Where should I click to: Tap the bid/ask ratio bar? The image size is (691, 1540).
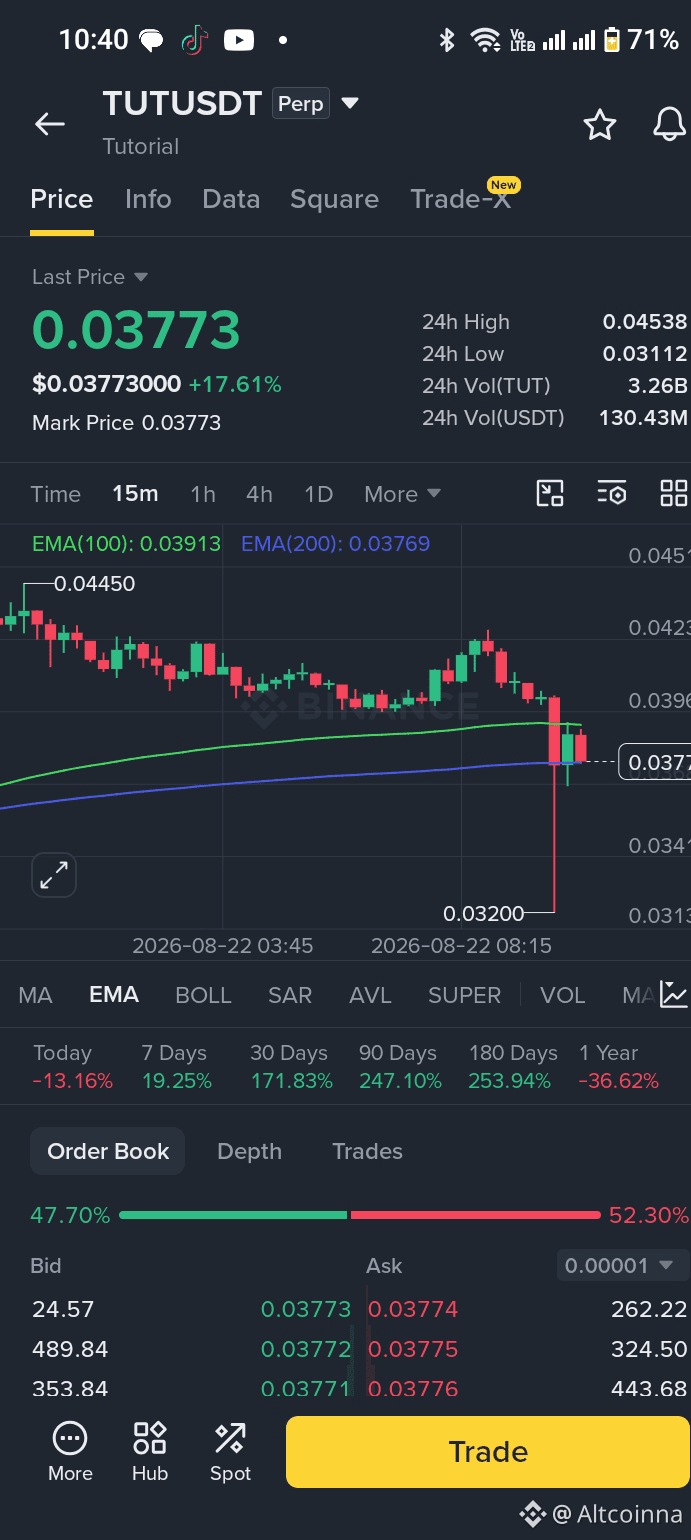click(360, 1215)
